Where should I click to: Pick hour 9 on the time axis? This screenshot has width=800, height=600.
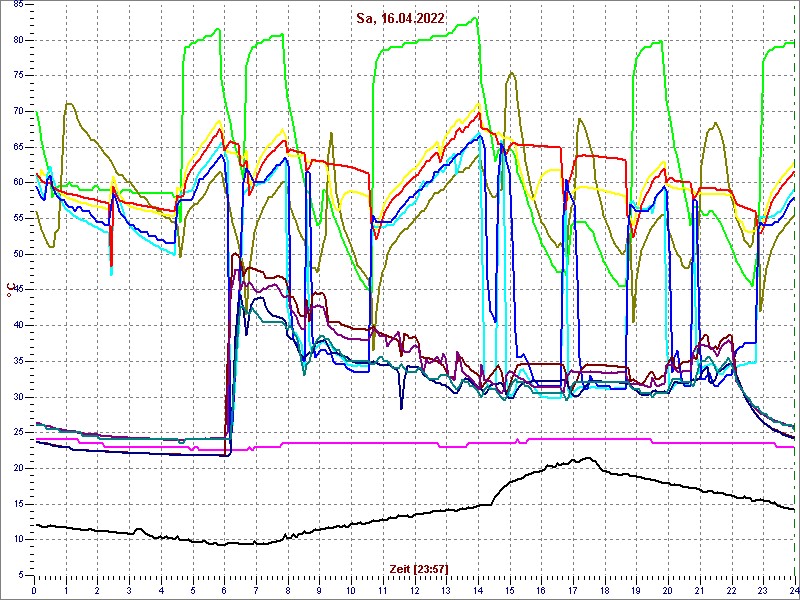(319, 591)
